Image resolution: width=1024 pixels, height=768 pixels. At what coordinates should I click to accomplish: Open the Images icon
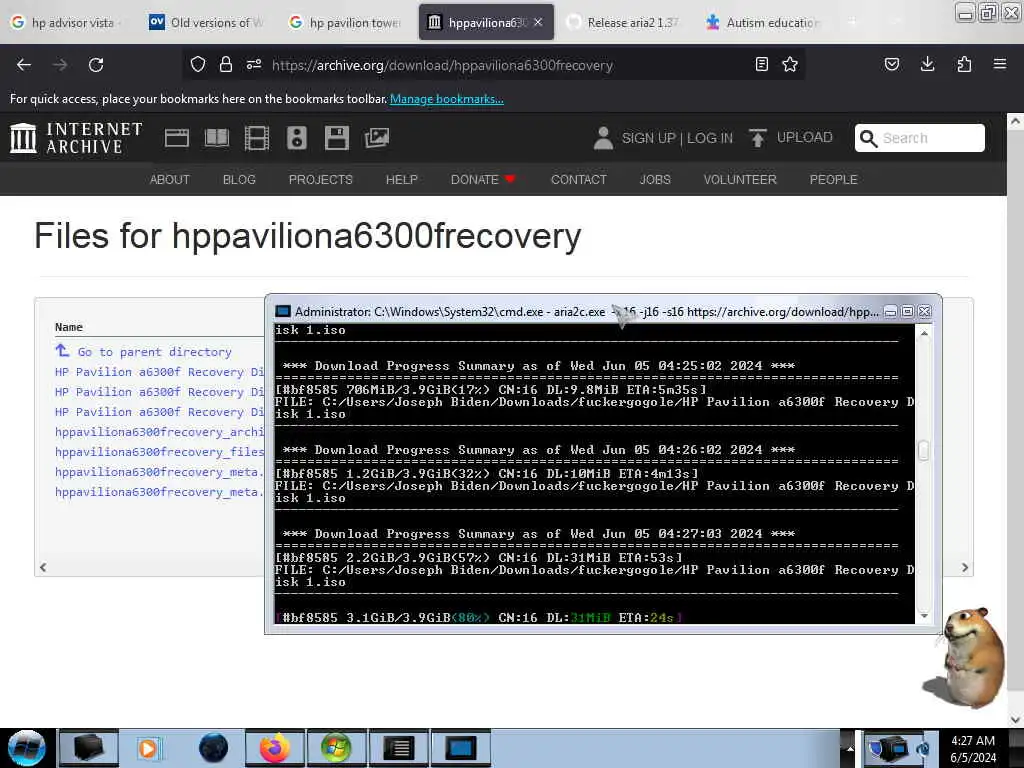coord(377,138)
